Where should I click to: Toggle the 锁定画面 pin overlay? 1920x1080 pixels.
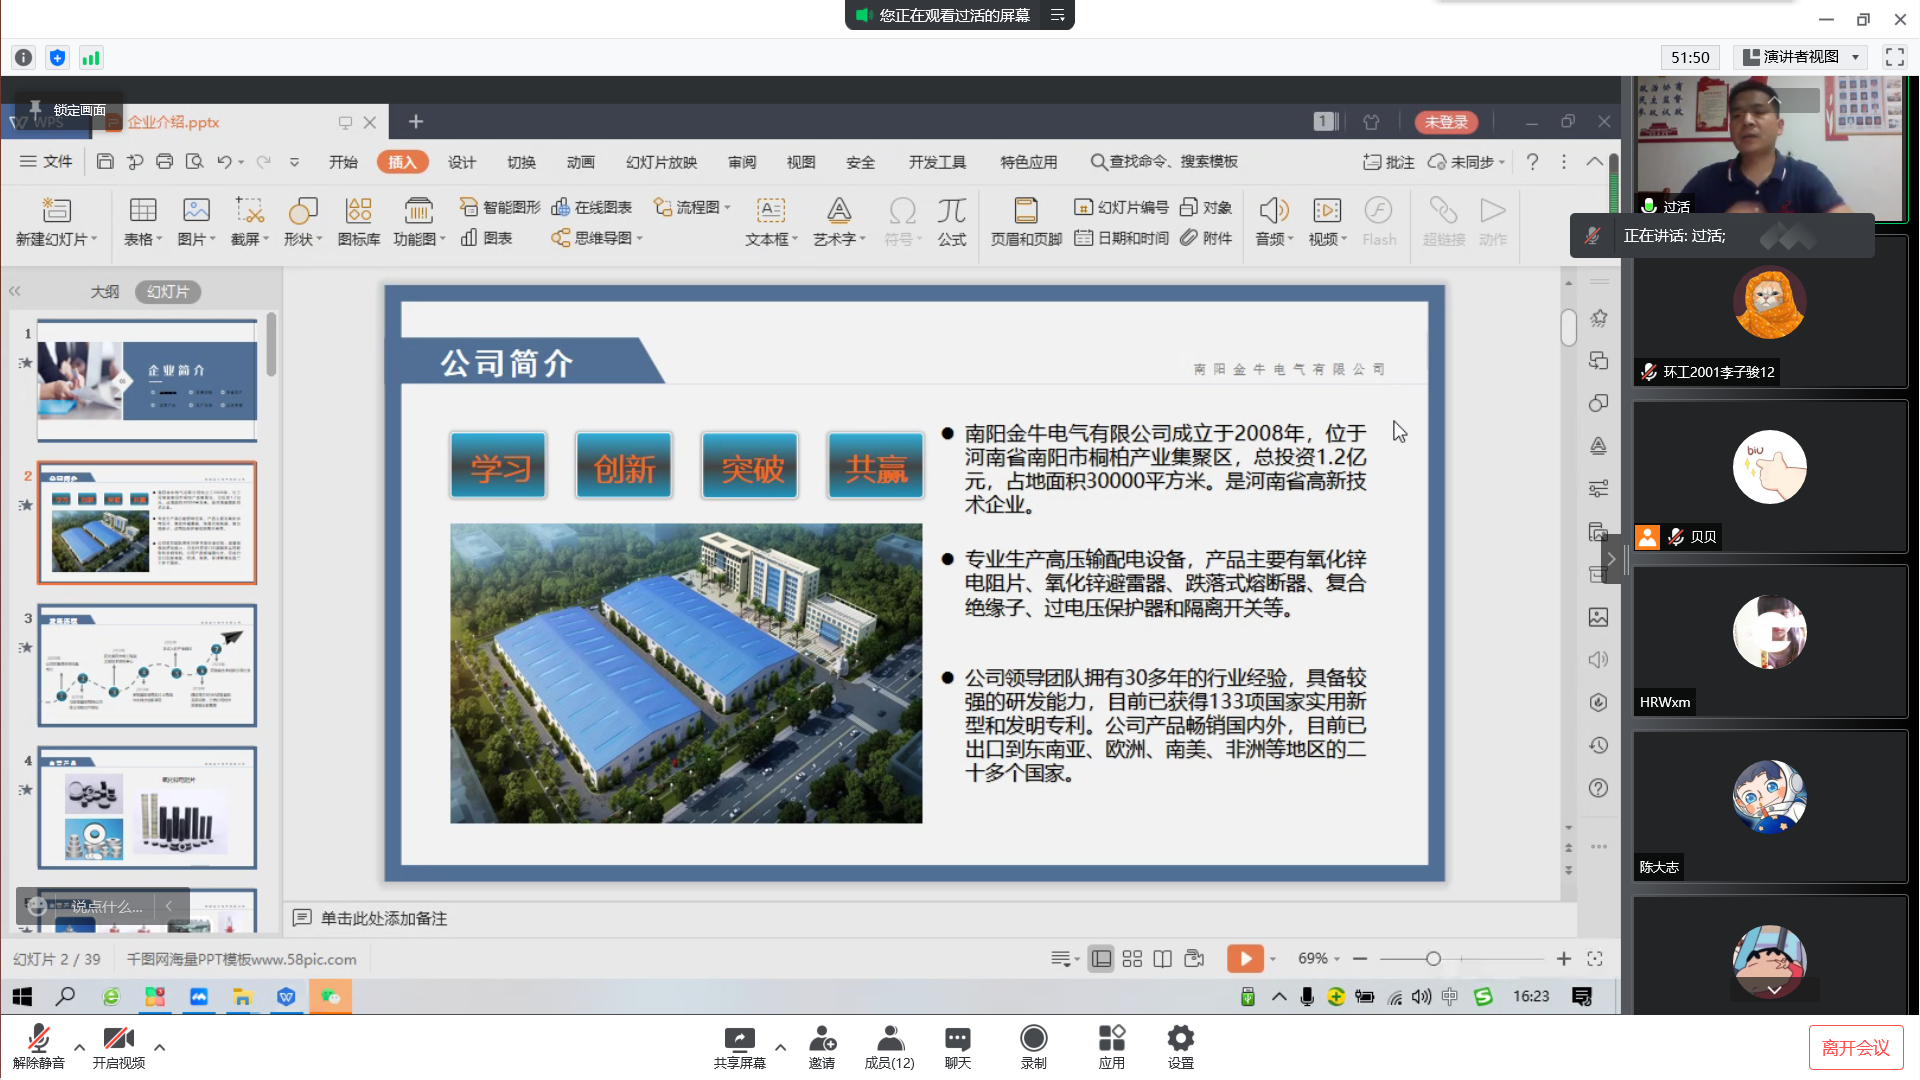coord(66,110)
